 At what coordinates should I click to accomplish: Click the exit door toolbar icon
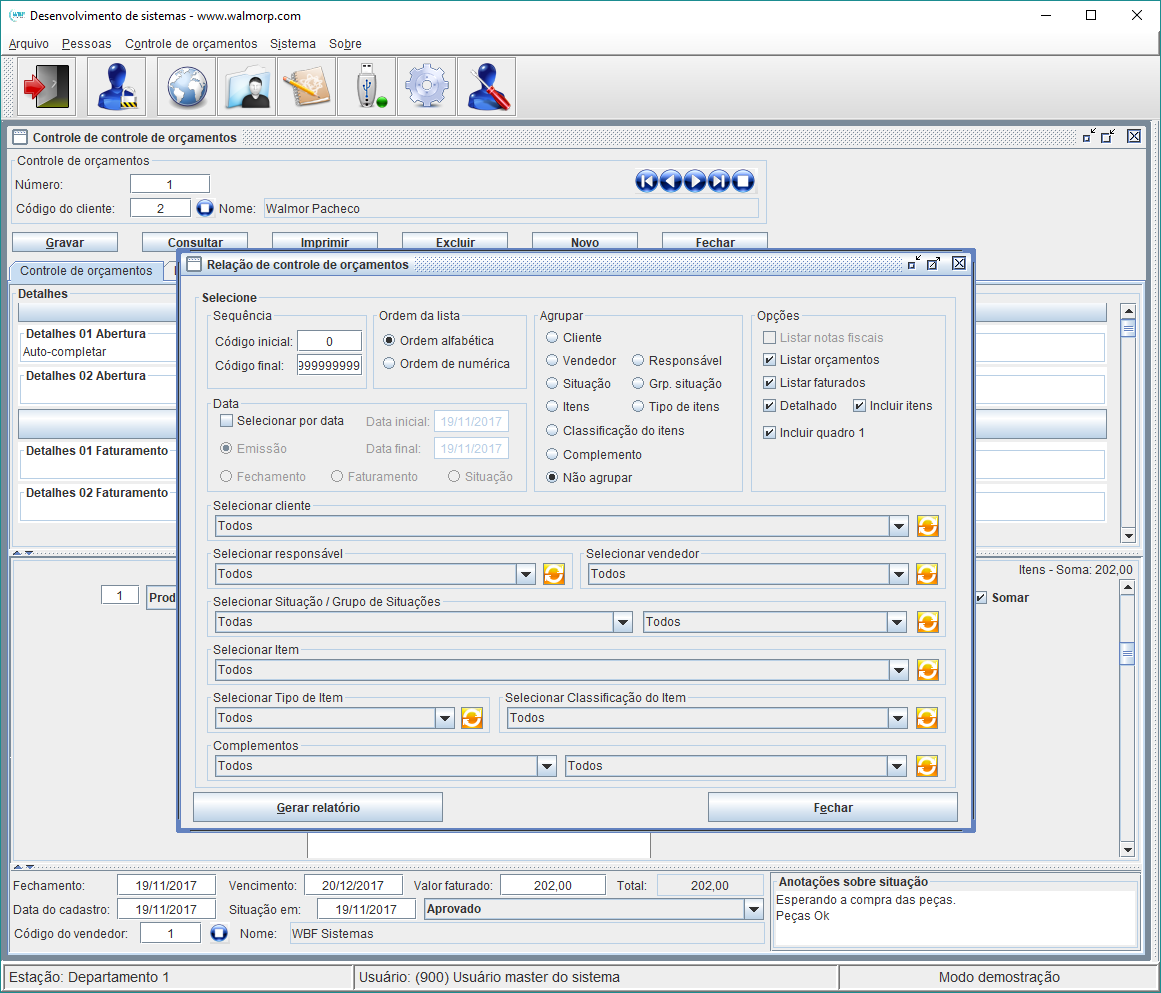point(46,87)
